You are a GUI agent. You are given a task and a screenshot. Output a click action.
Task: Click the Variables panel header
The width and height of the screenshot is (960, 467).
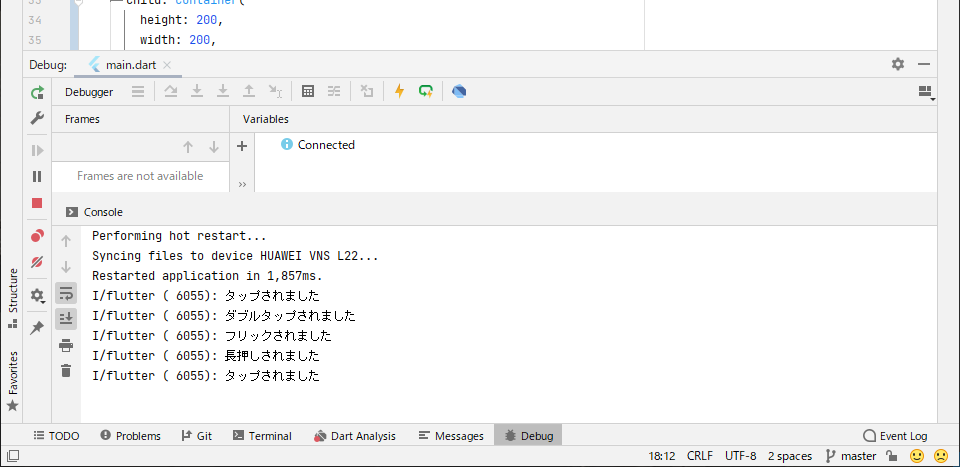[266, 119]
